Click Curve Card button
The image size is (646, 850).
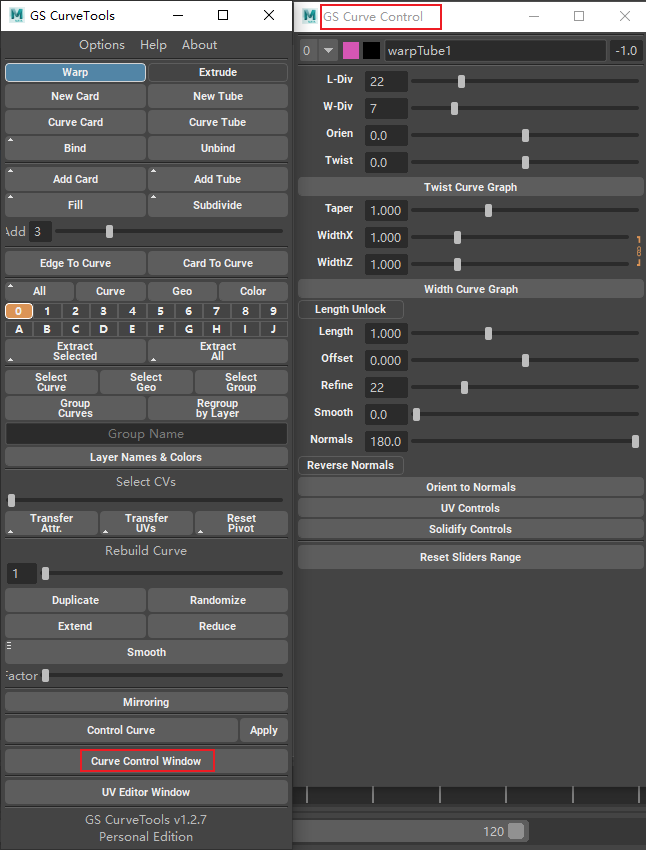click(x=75, y=122)
